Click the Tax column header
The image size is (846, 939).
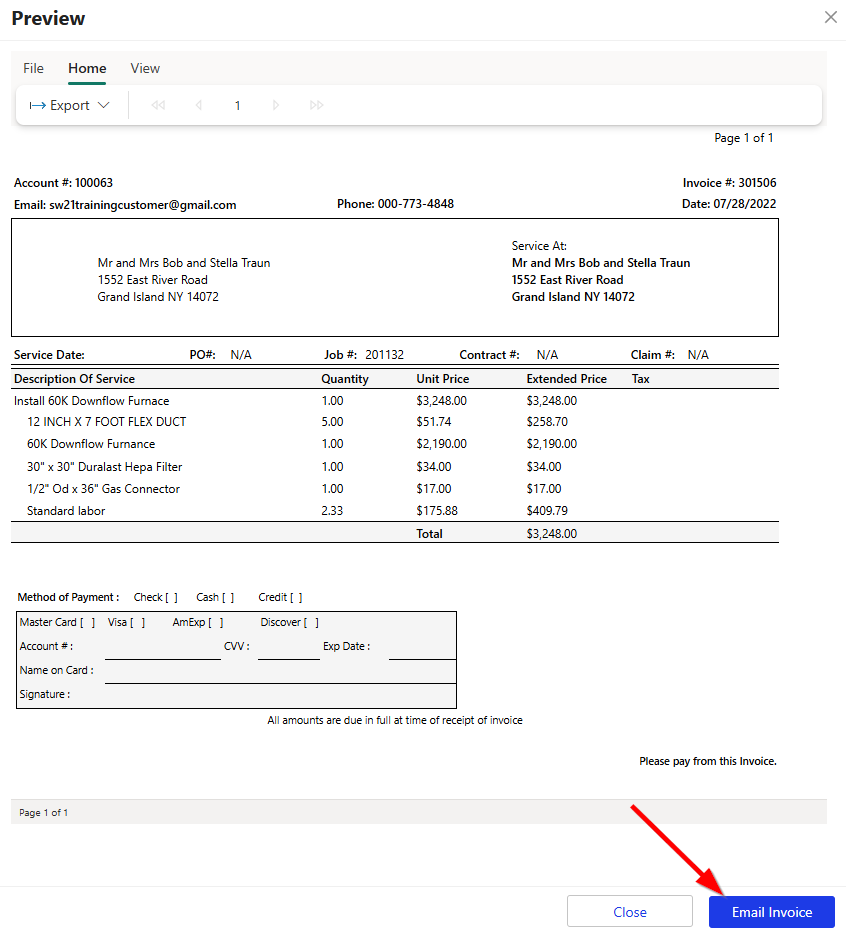[x=641, y=378]
